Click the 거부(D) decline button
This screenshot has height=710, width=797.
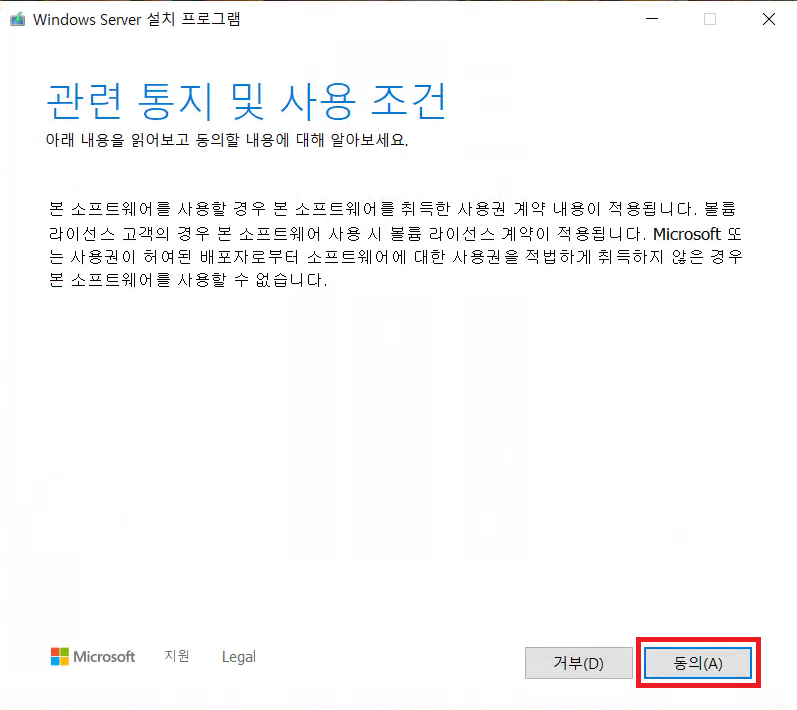pyautogui.click(x=578, y=663)
